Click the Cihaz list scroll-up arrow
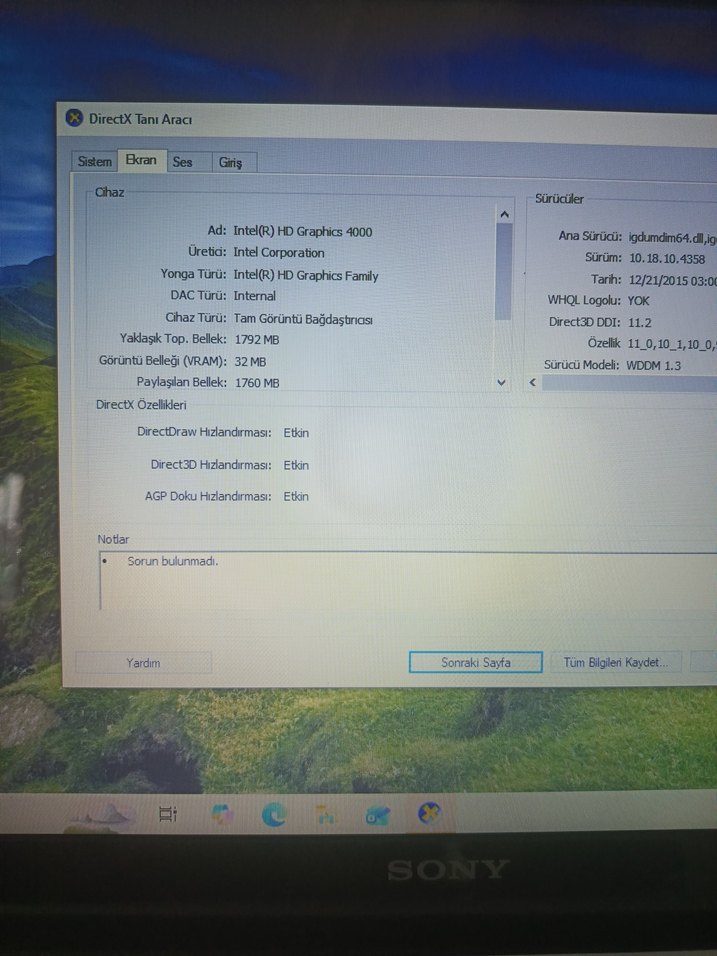The image size is (717, 956). 504,215
